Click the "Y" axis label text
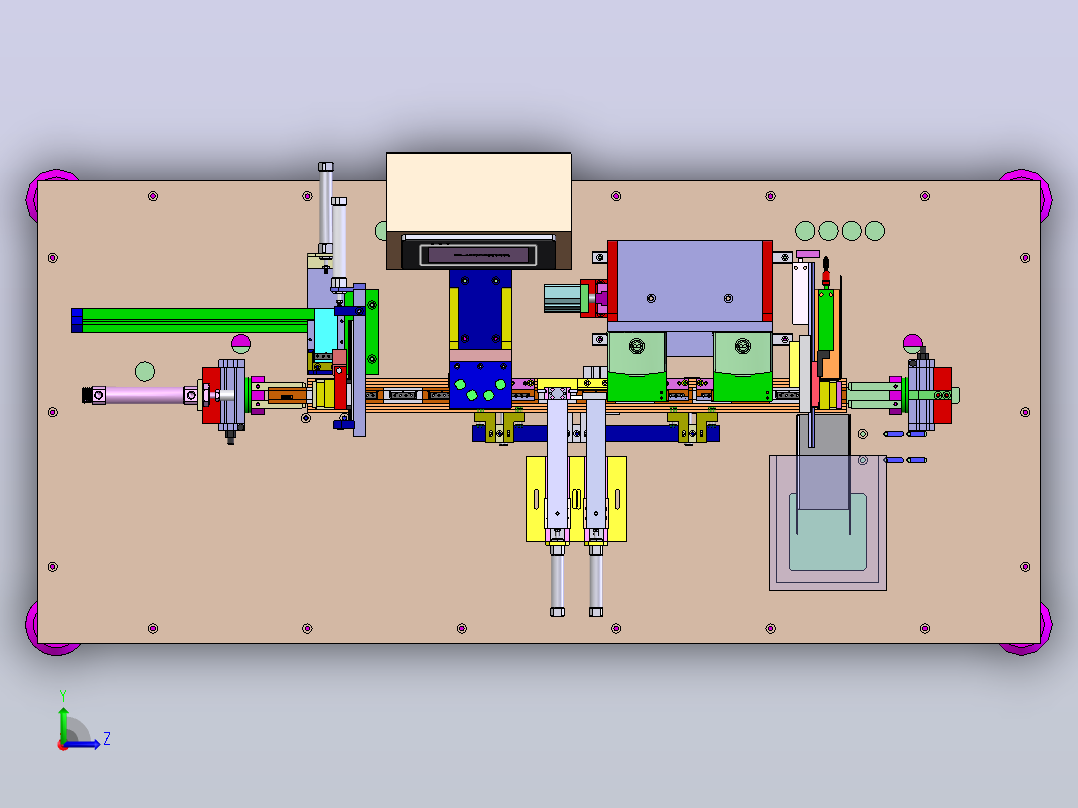 click(x=63, y=695)
